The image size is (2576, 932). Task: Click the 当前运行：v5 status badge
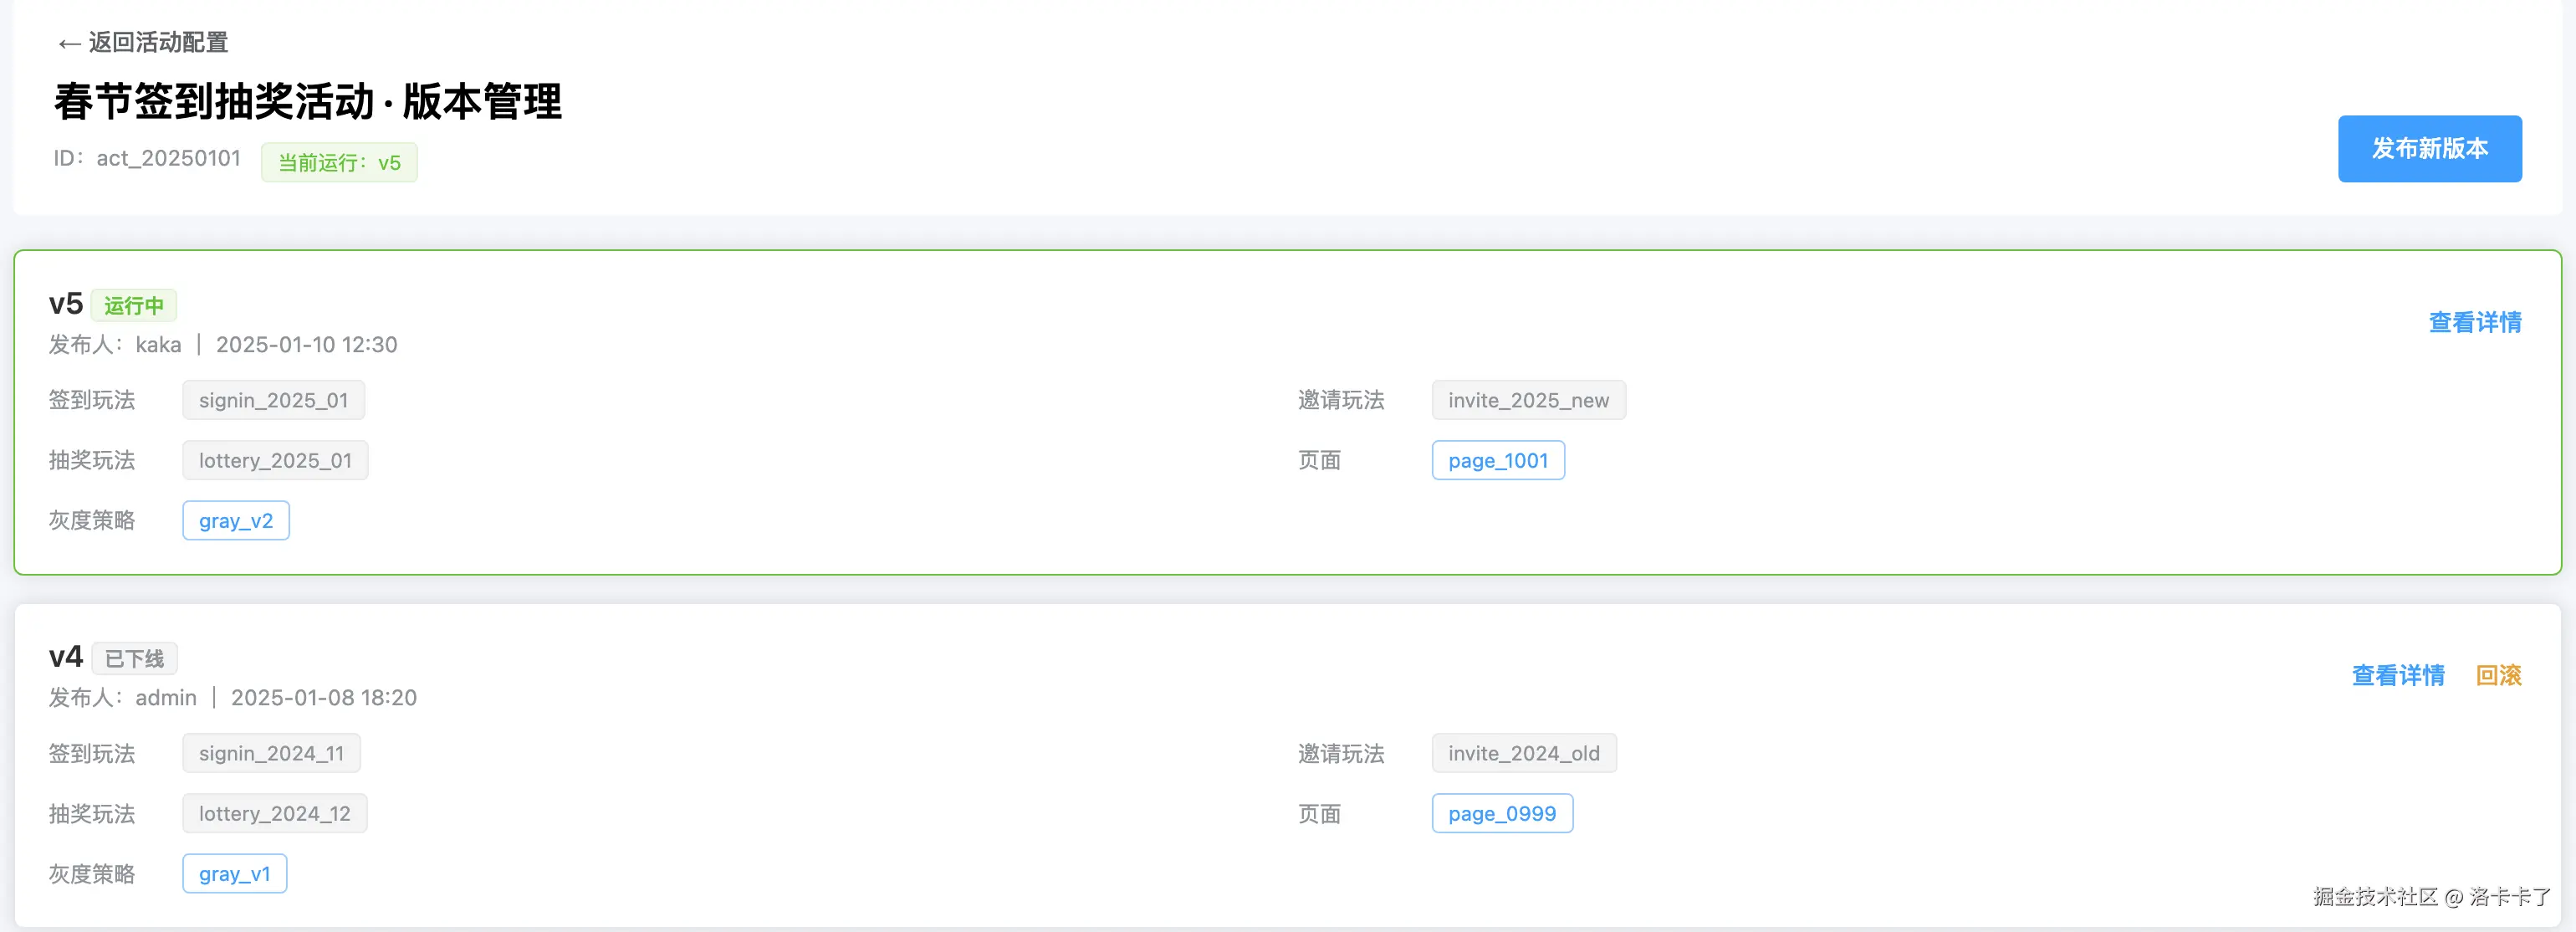tap(339, 163)
